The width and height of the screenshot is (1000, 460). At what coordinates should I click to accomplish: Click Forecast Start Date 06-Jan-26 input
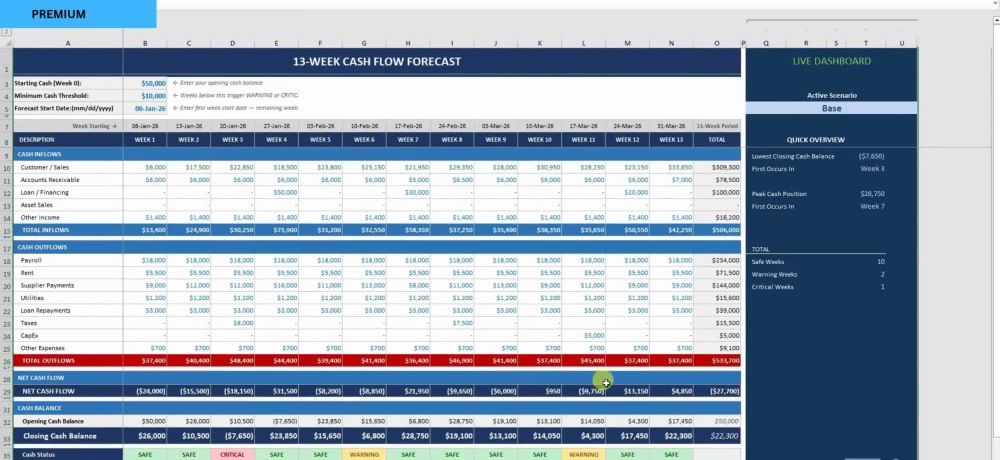[145, 108]
